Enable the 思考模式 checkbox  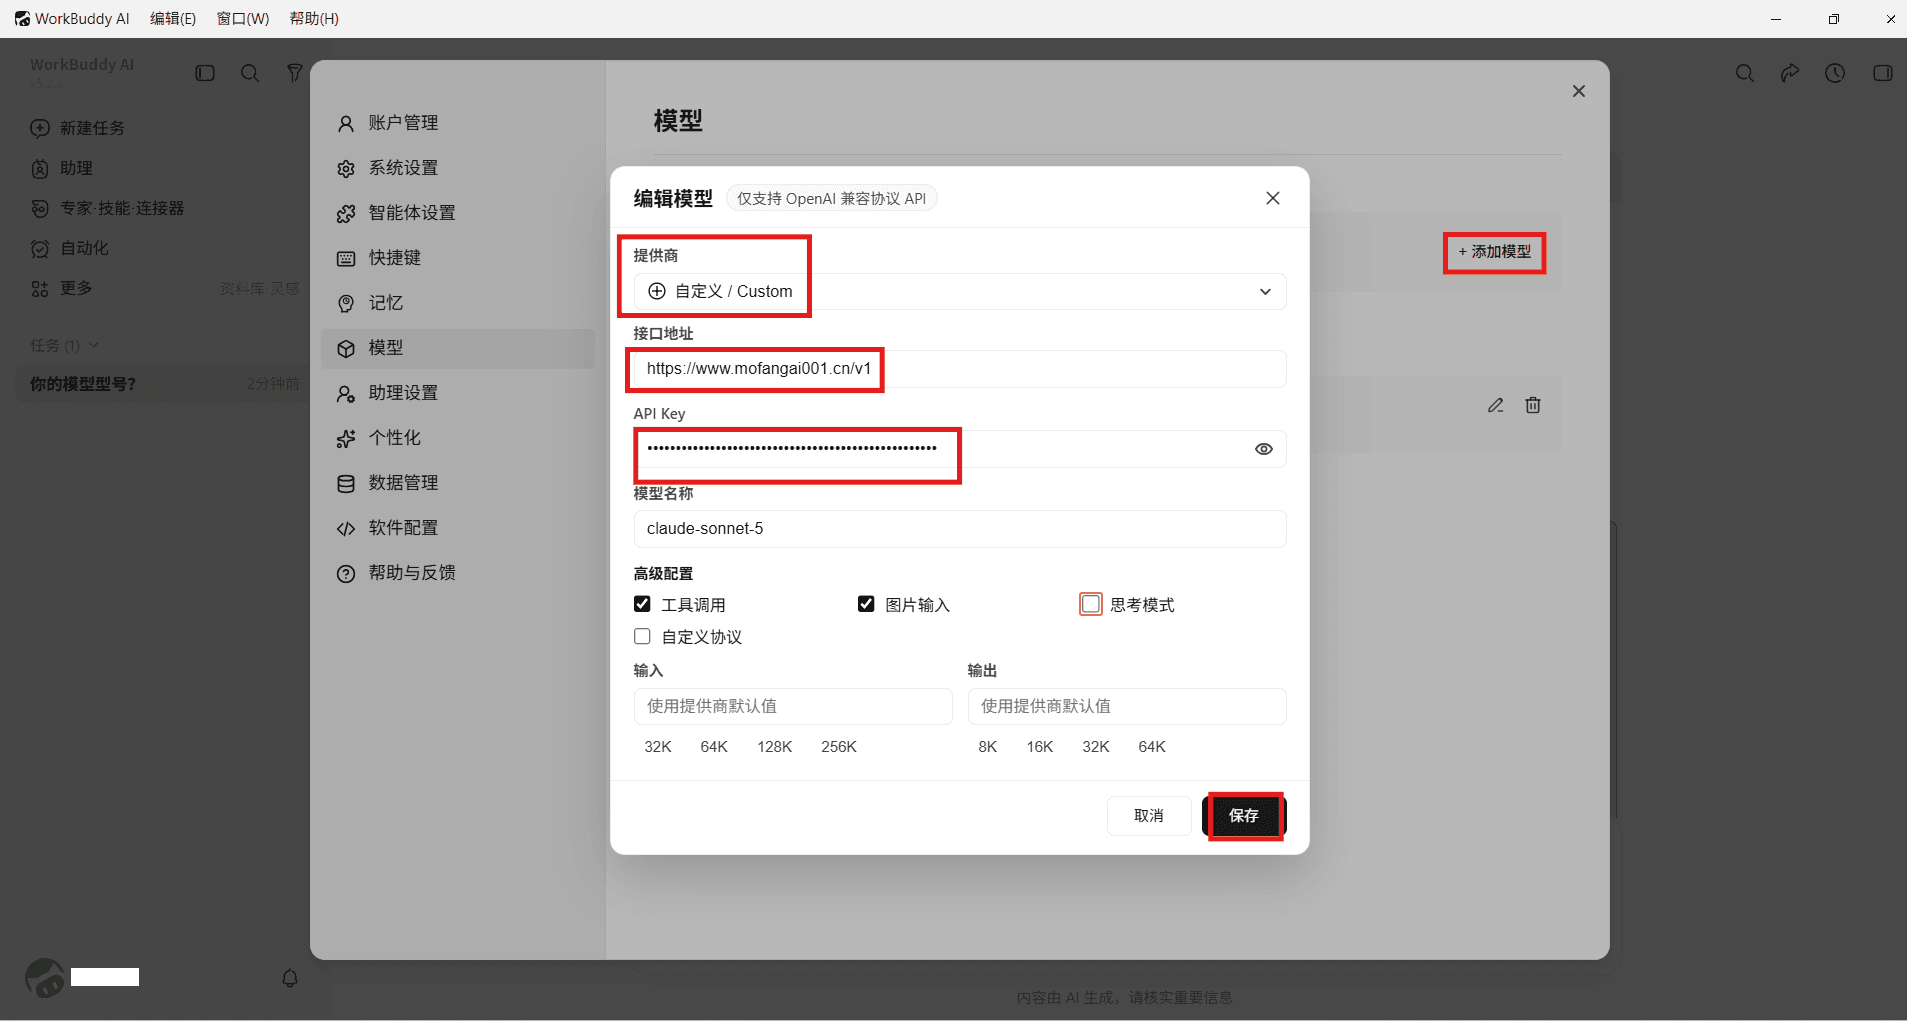1091,604
